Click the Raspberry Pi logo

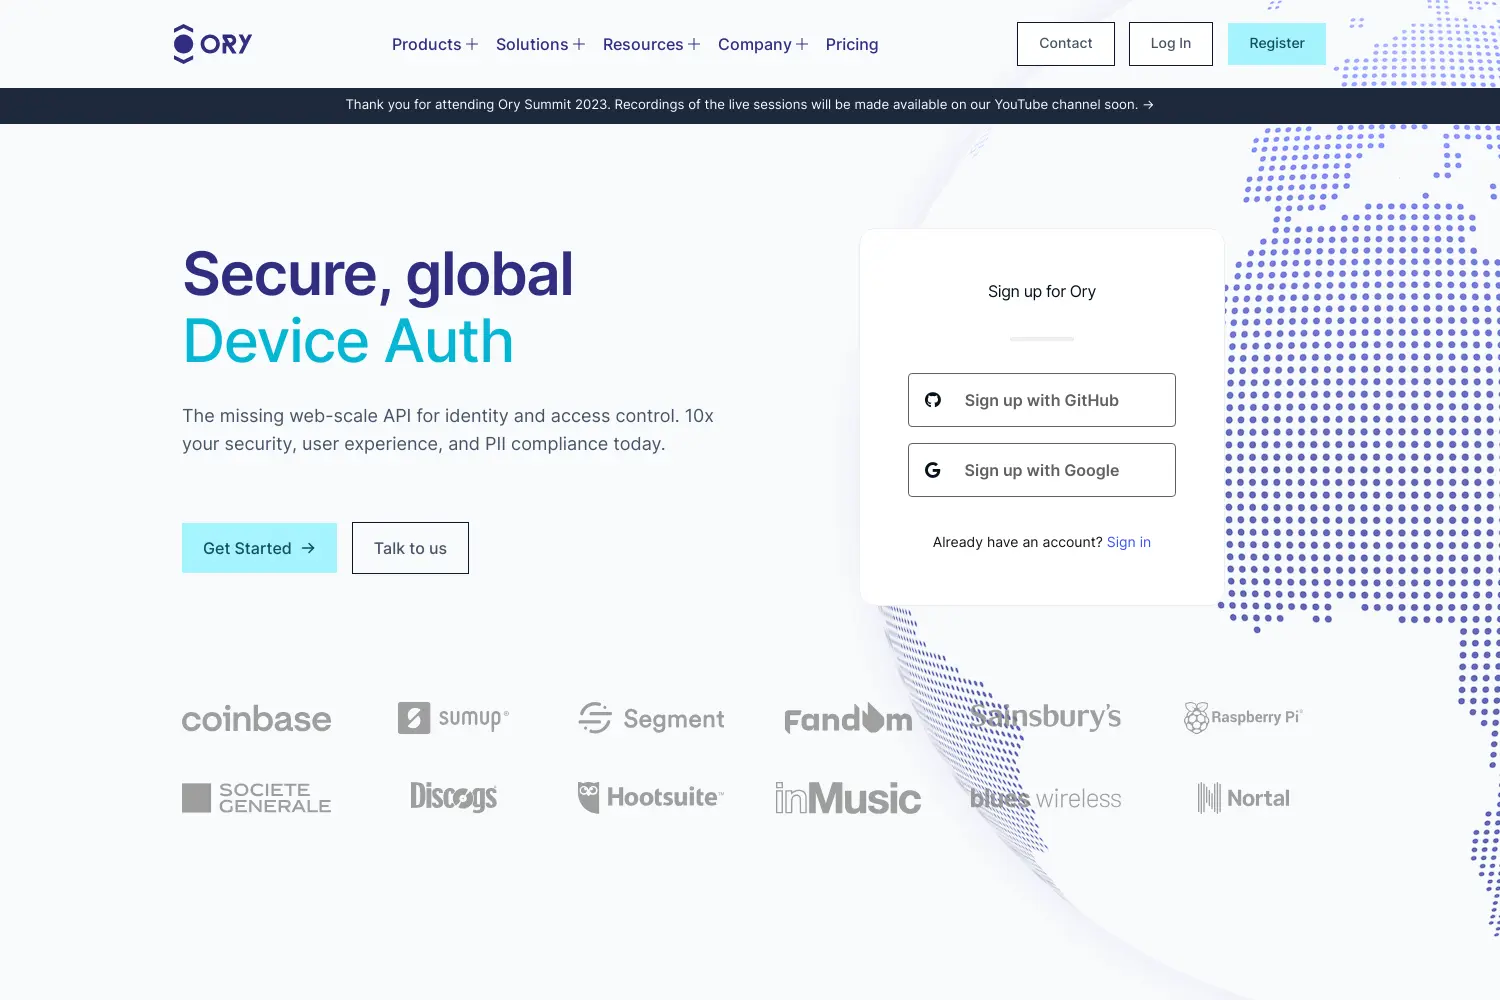[1243, 717]
